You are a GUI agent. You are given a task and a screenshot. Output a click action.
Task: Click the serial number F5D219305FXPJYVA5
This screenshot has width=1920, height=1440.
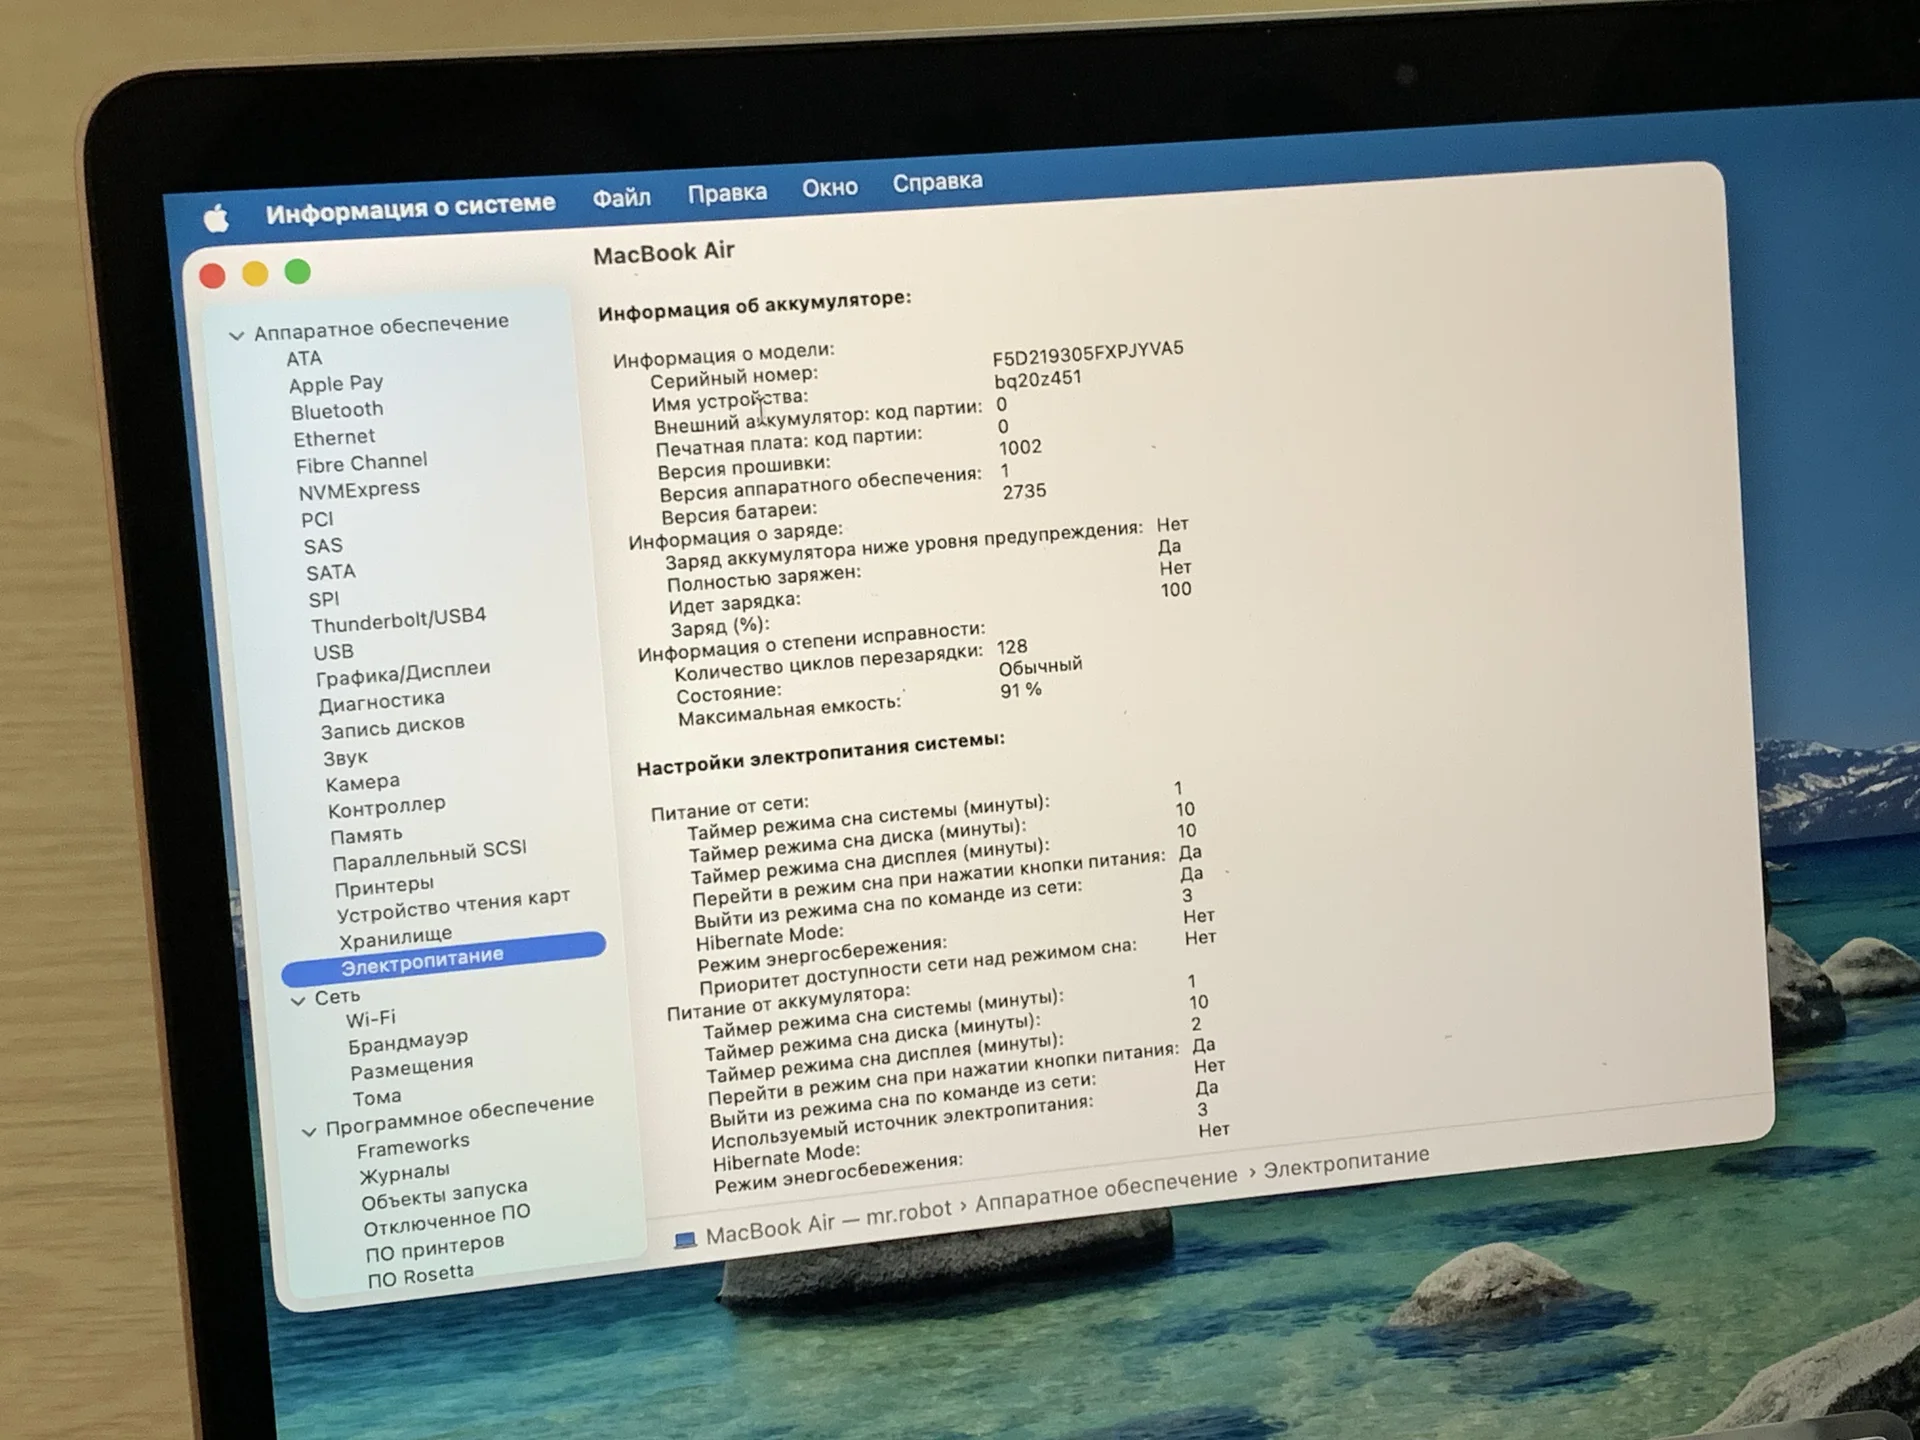[1088, 353]
